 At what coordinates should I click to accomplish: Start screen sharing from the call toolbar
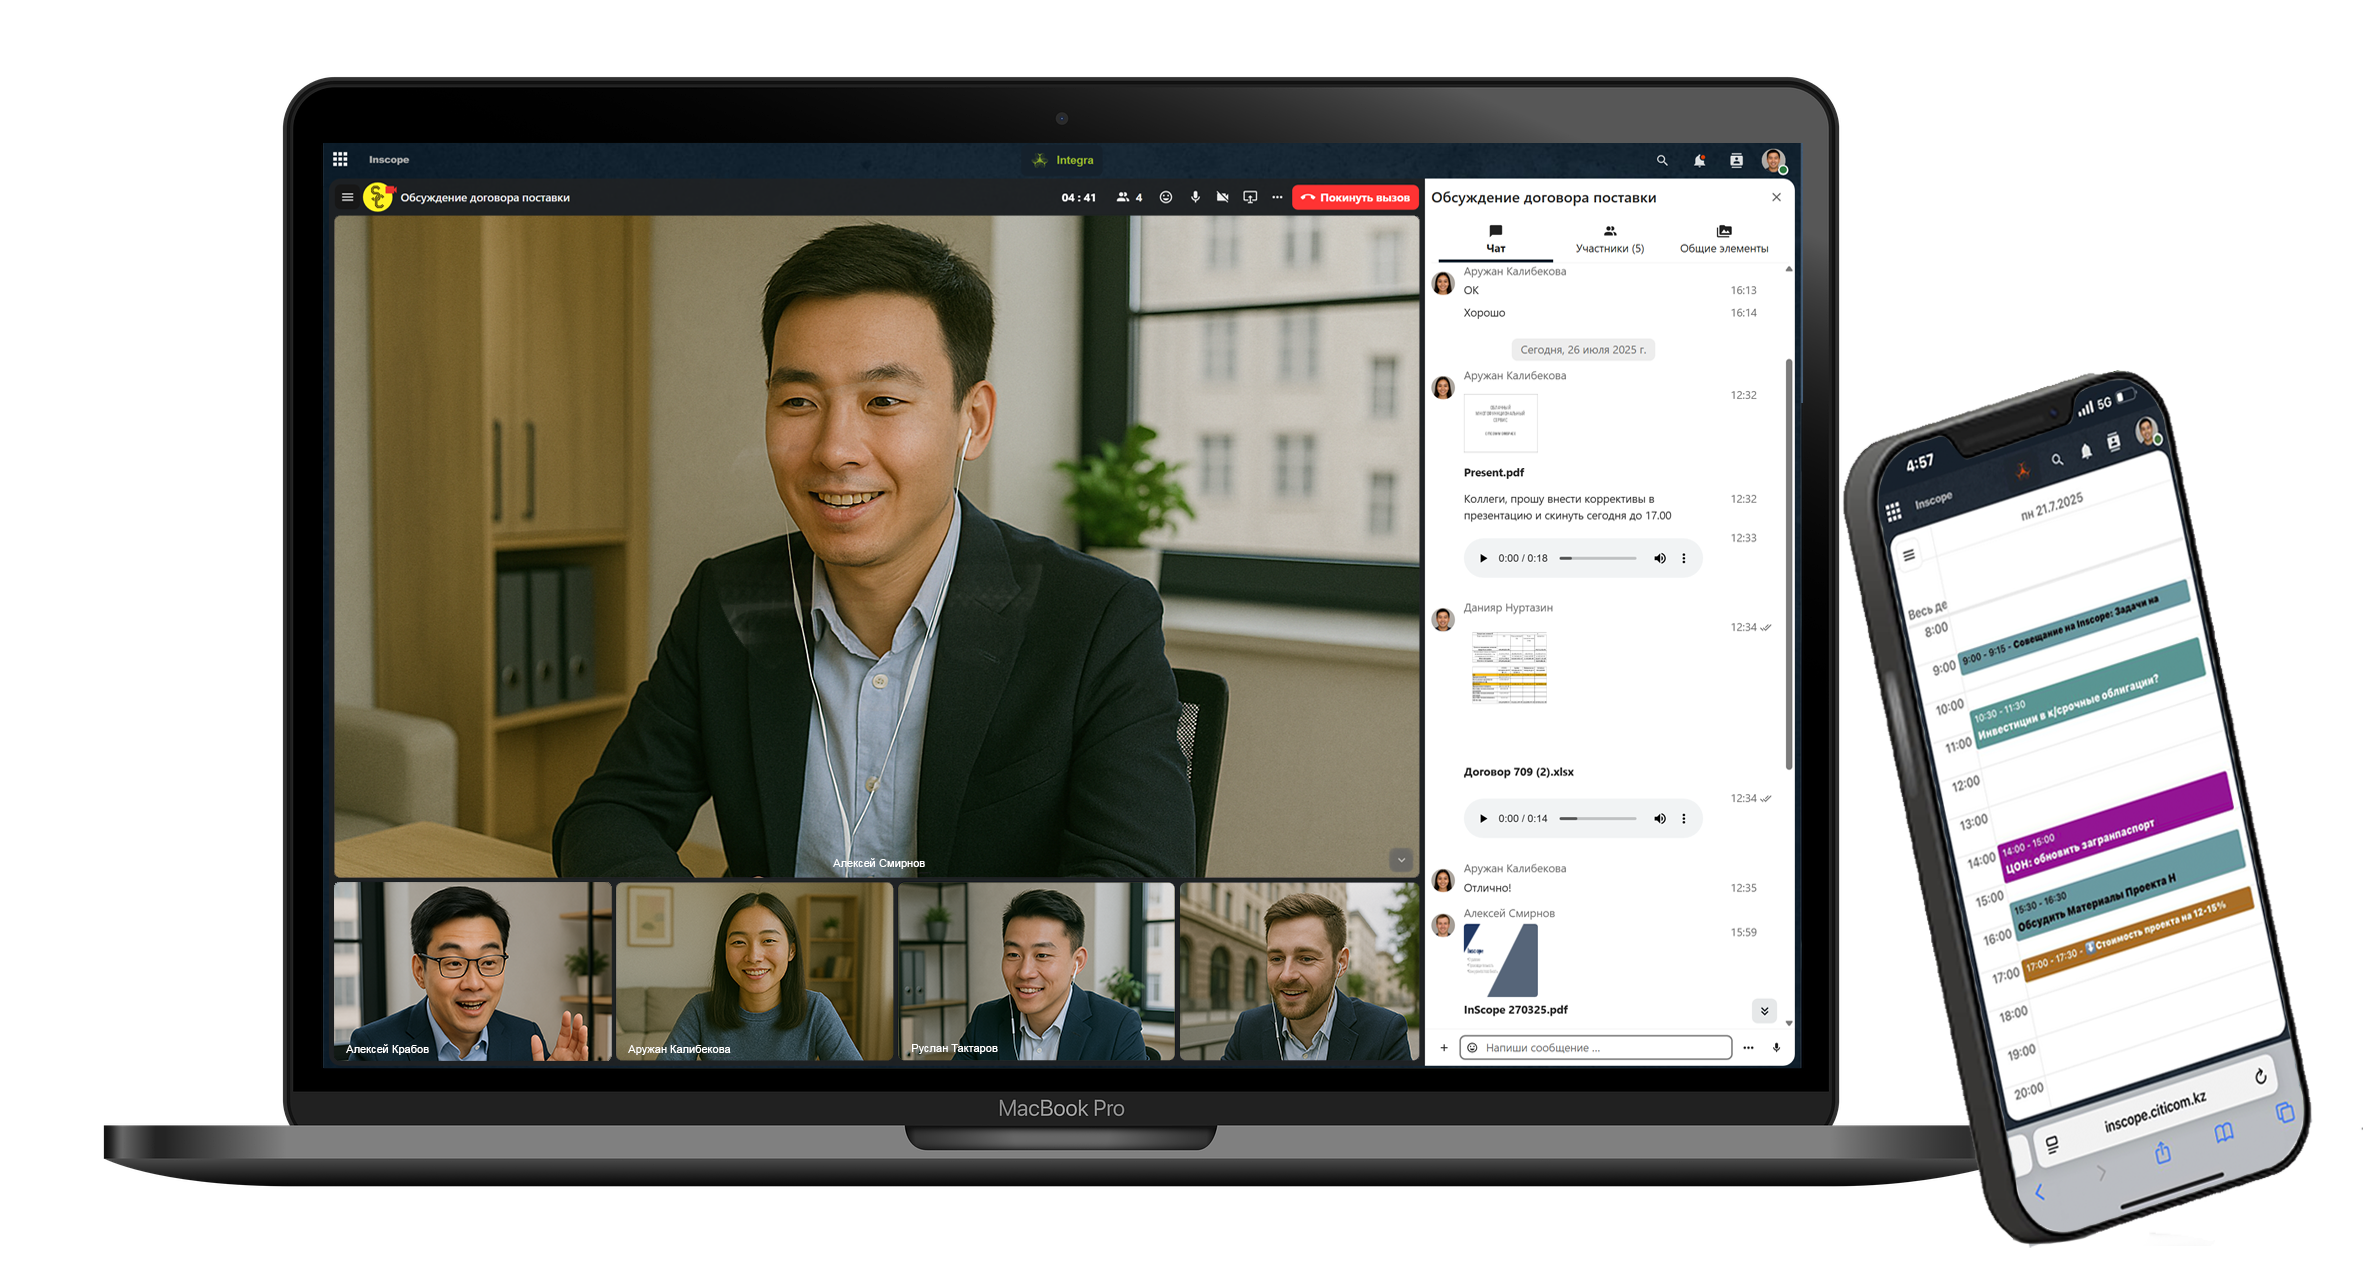(x=1249, y=197)
